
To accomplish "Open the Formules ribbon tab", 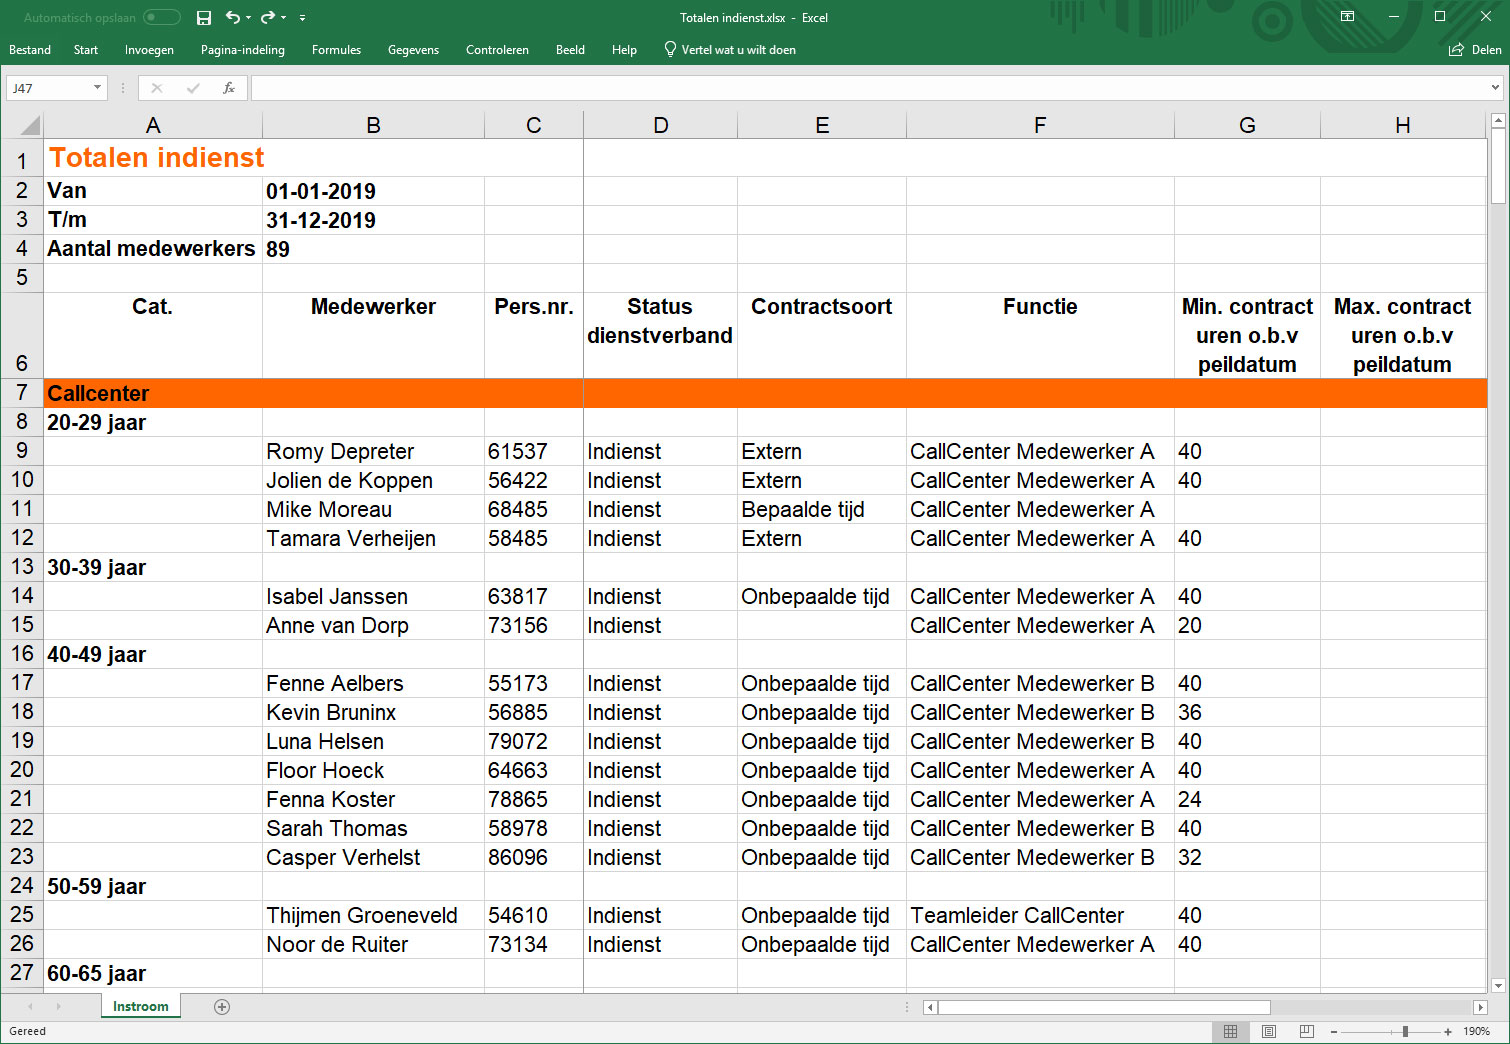I will [x=336, y=50].
